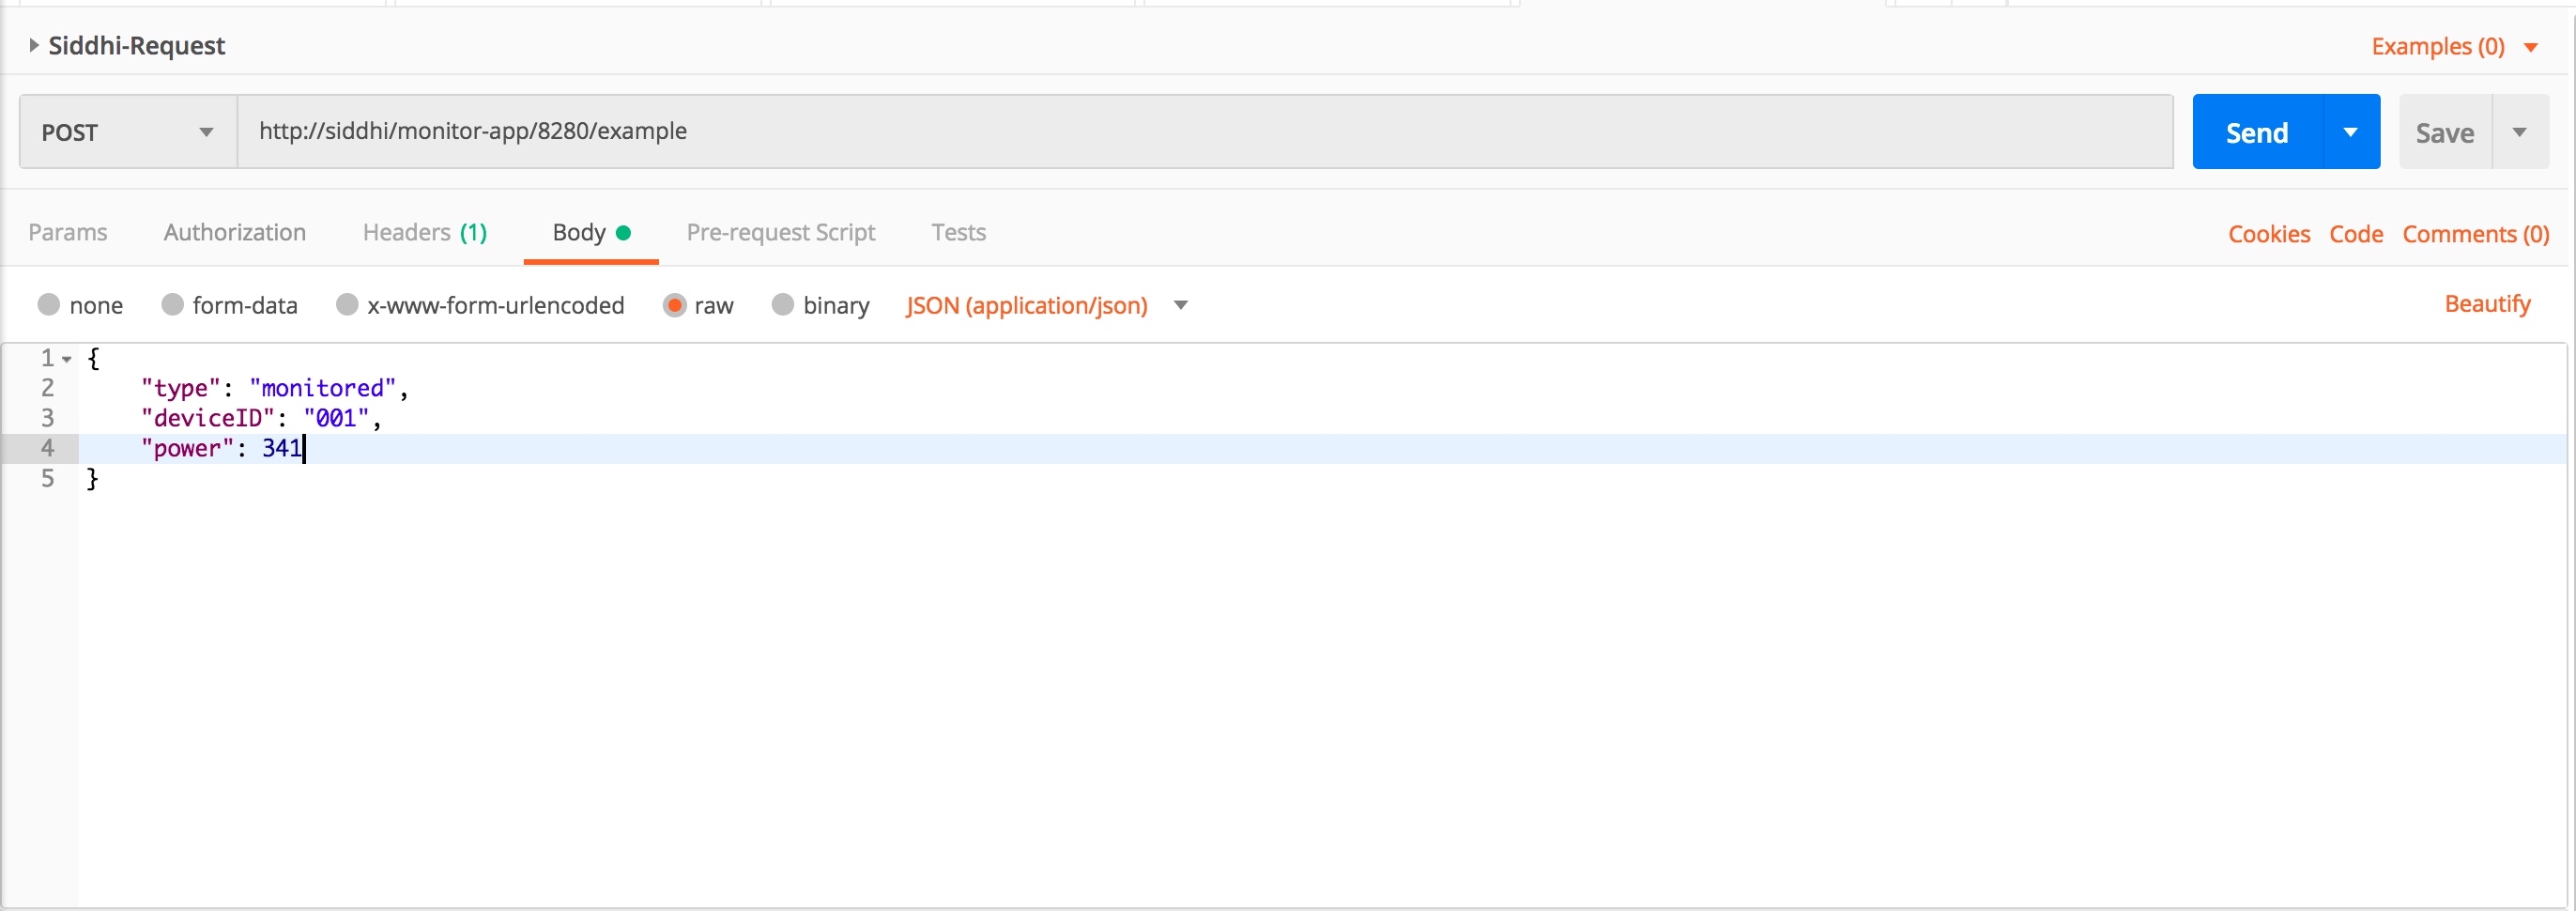2576x911 pixels.
Task: Open the Cookies manager
Action: (2268, 233)
